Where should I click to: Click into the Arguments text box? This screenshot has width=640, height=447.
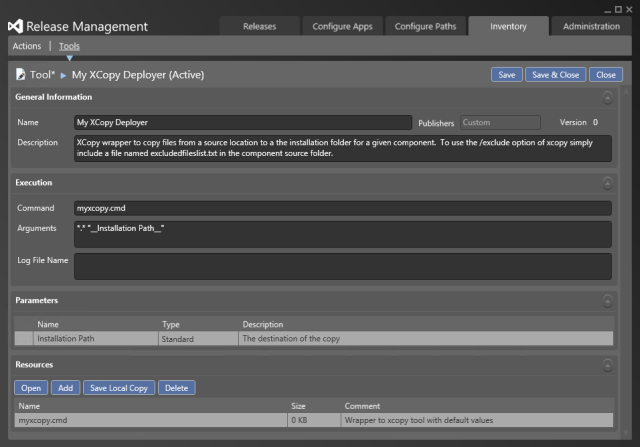[343, 234]
